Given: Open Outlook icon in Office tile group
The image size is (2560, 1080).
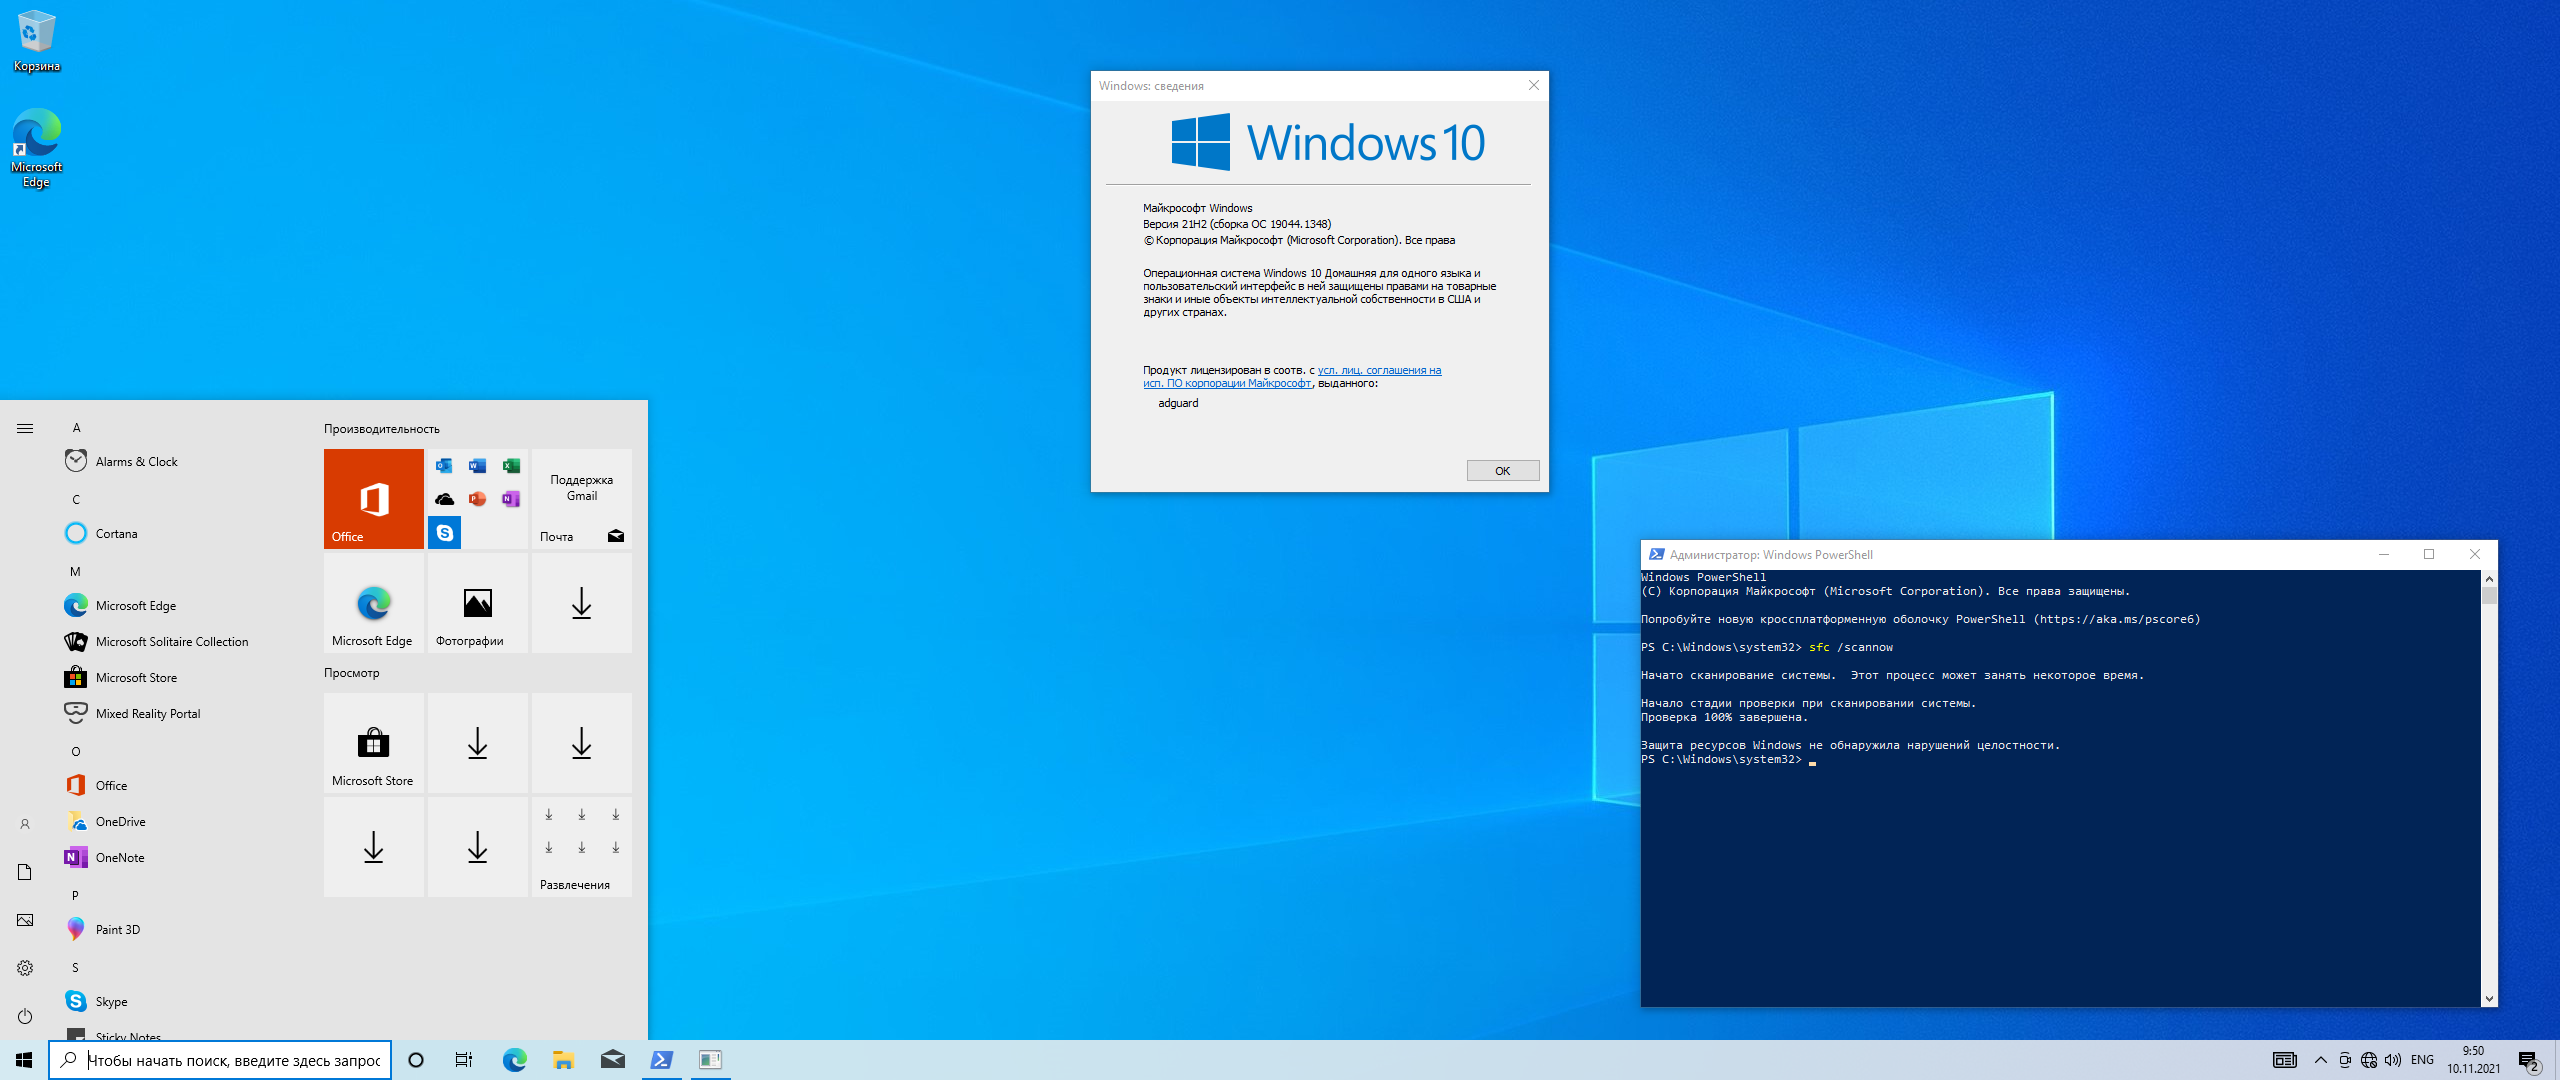Looking at the screenshot, I should tap(444, 466).
